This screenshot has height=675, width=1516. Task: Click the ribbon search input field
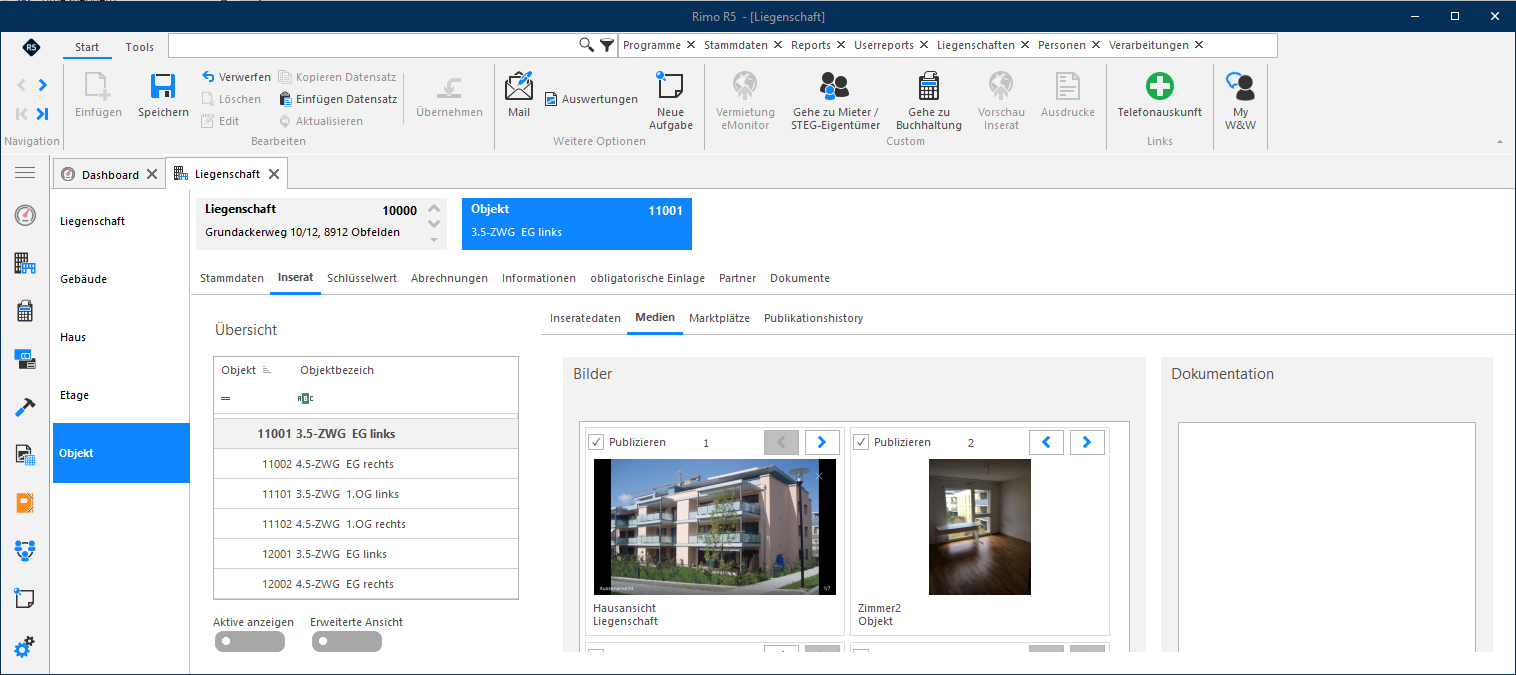pyautogui.click(x=374, y=45)
